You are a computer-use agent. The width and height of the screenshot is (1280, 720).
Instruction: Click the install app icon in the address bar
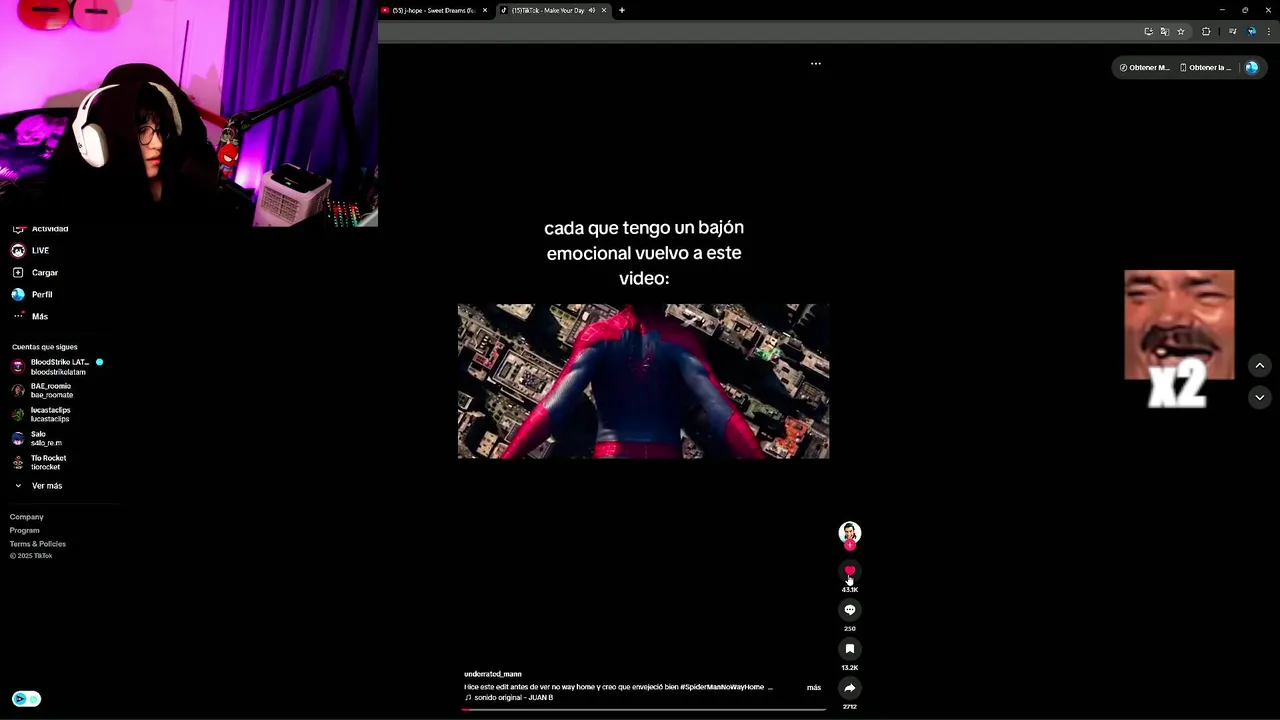click(1149, 32)
